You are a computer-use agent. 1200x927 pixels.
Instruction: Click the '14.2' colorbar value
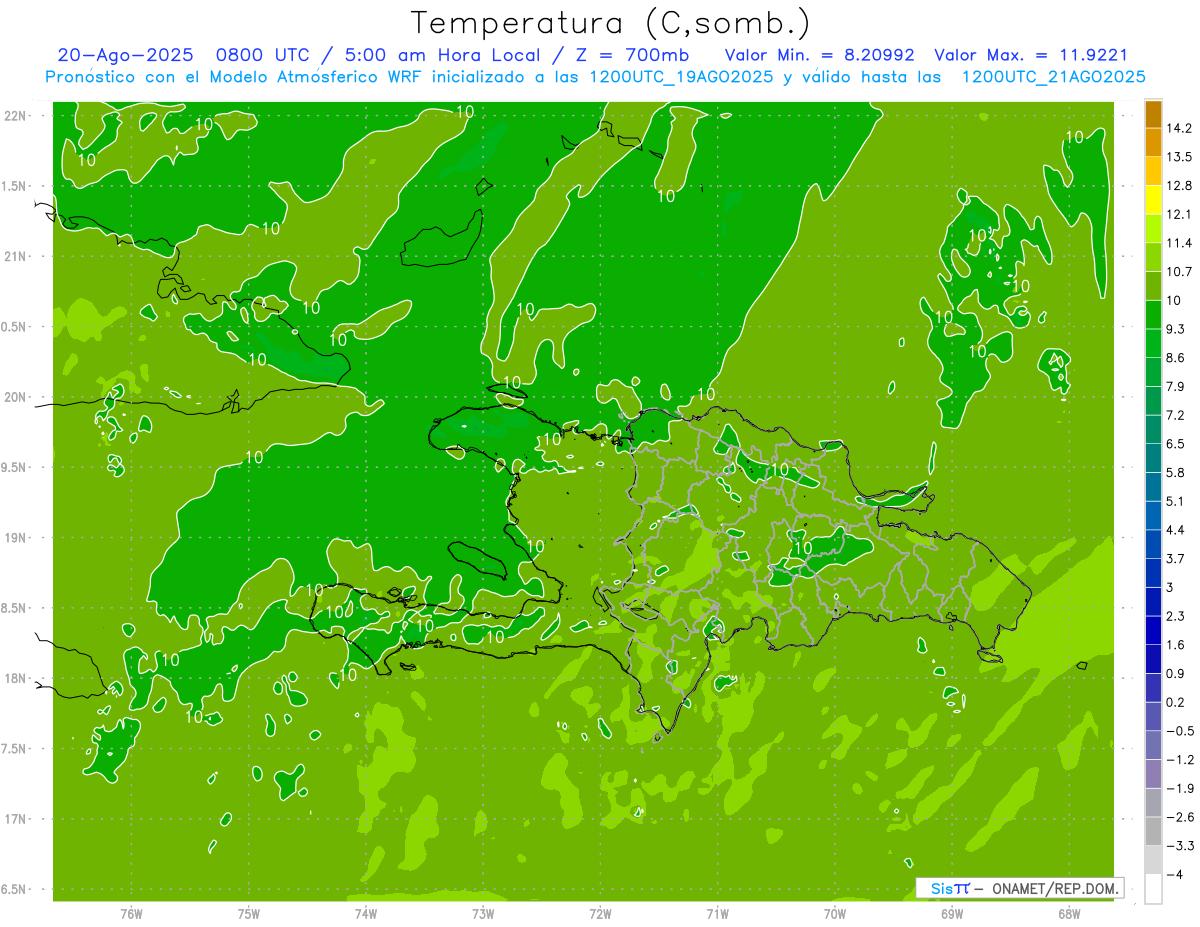tap(1180, 128)
